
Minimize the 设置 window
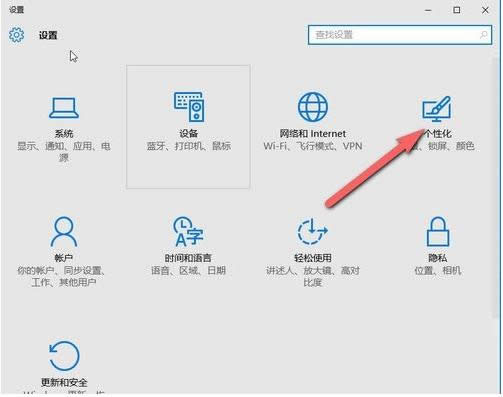click(x=428, y=10)
